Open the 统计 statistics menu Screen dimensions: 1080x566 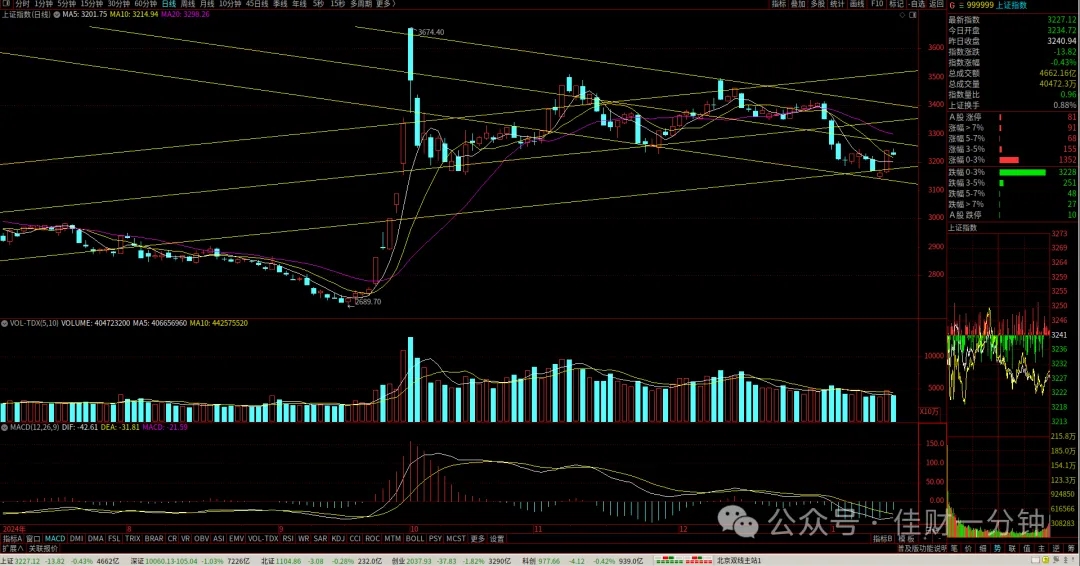[837, 4]
